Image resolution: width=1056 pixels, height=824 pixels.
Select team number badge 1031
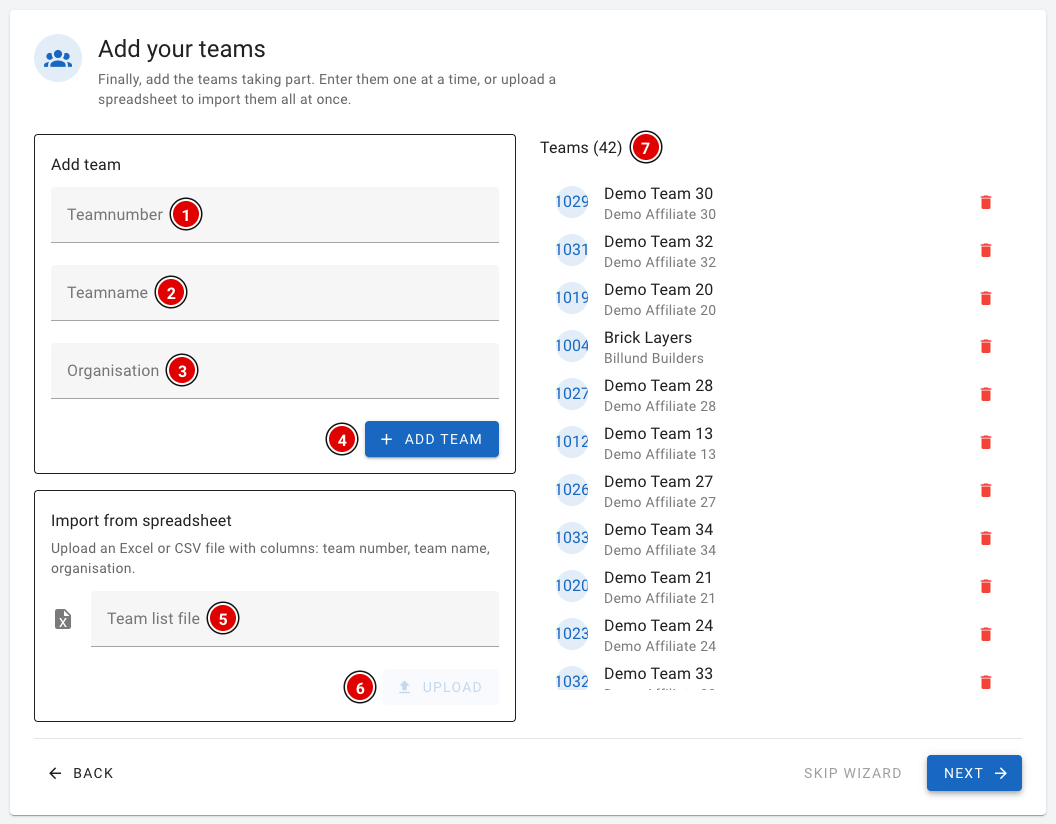pos(572,250)
